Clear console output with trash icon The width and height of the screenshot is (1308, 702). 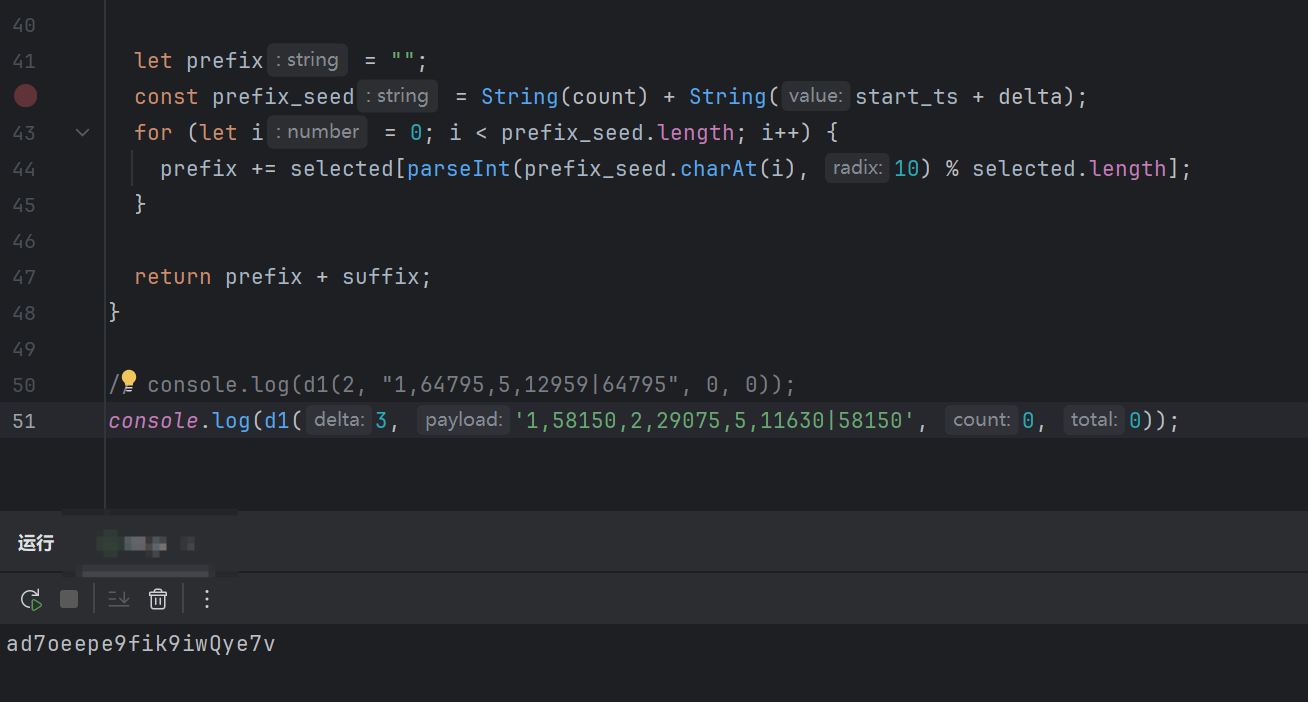tap(158, 599)
